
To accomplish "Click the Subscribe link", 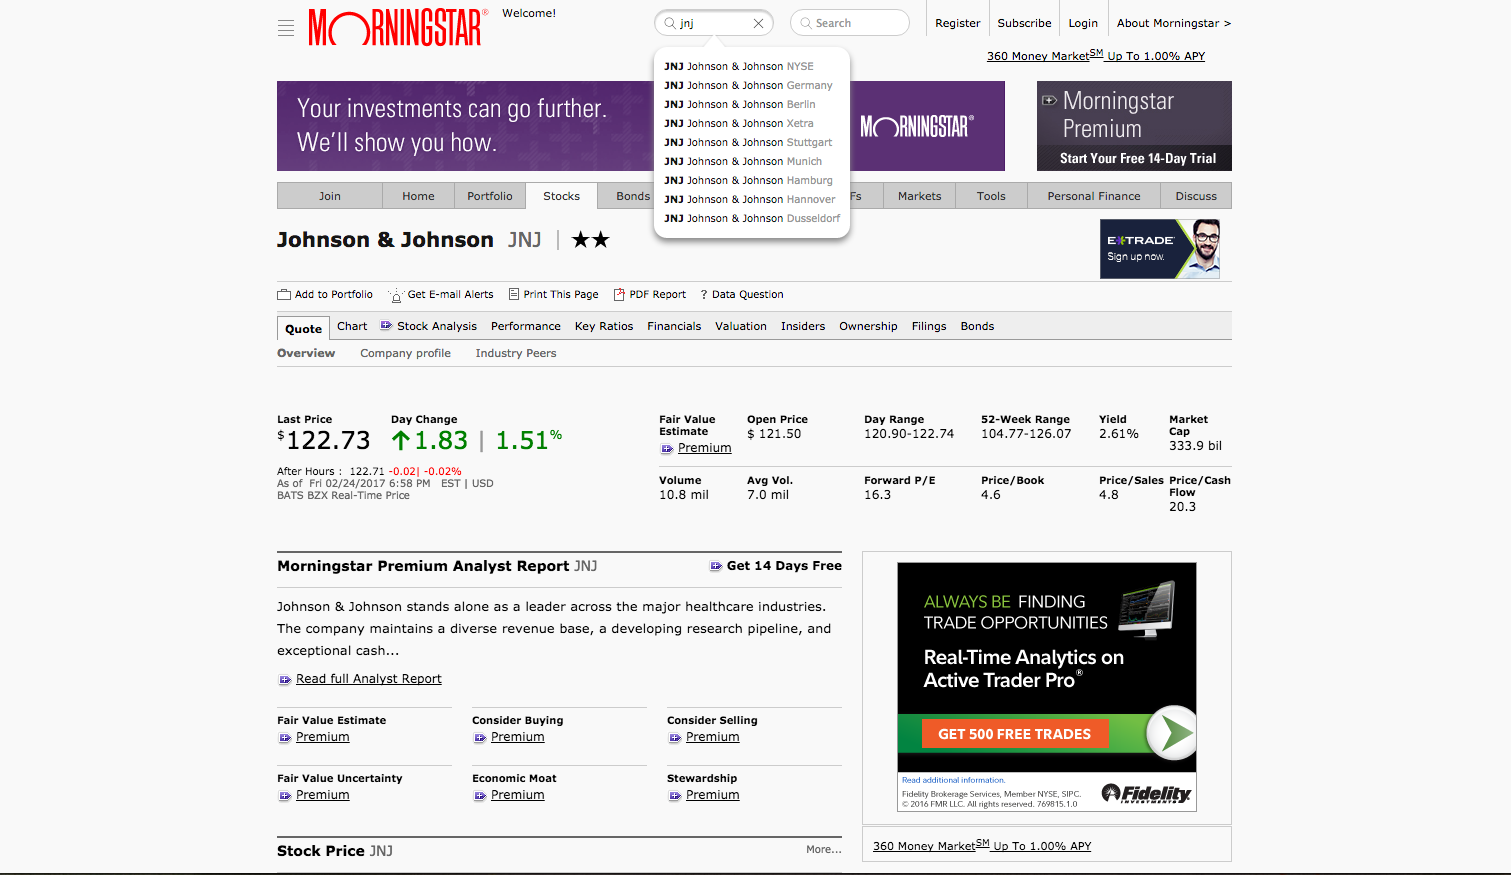I will 1024,23.
